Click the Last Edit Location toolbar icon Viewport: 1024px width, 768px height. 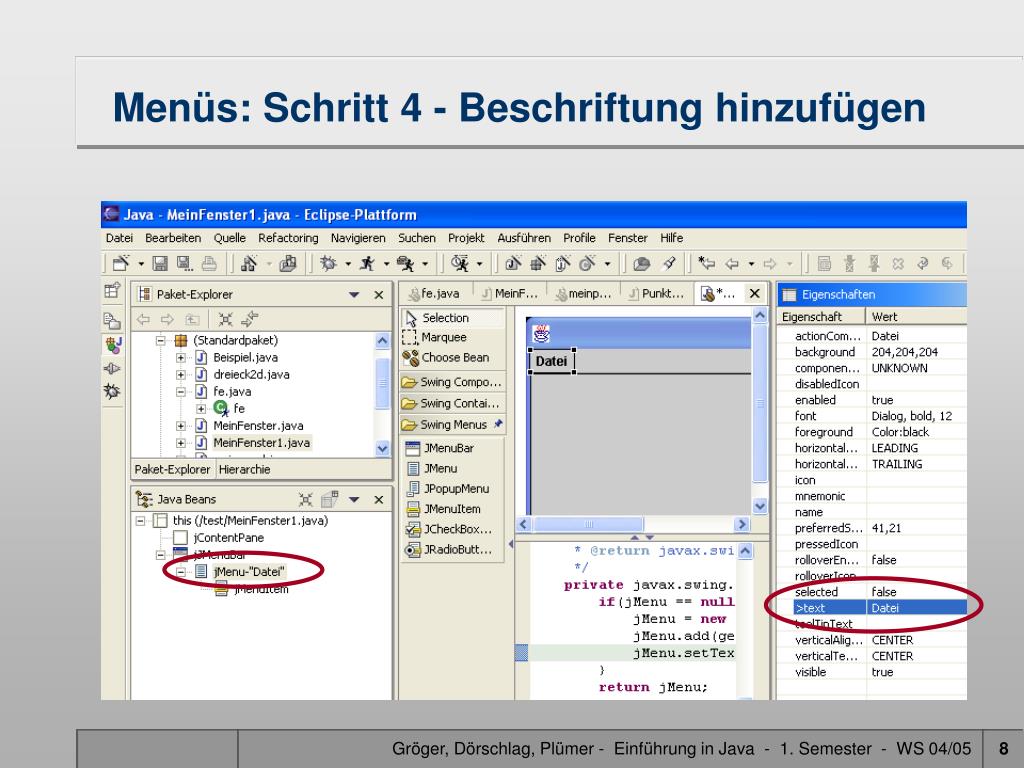(x=707, y=263)
